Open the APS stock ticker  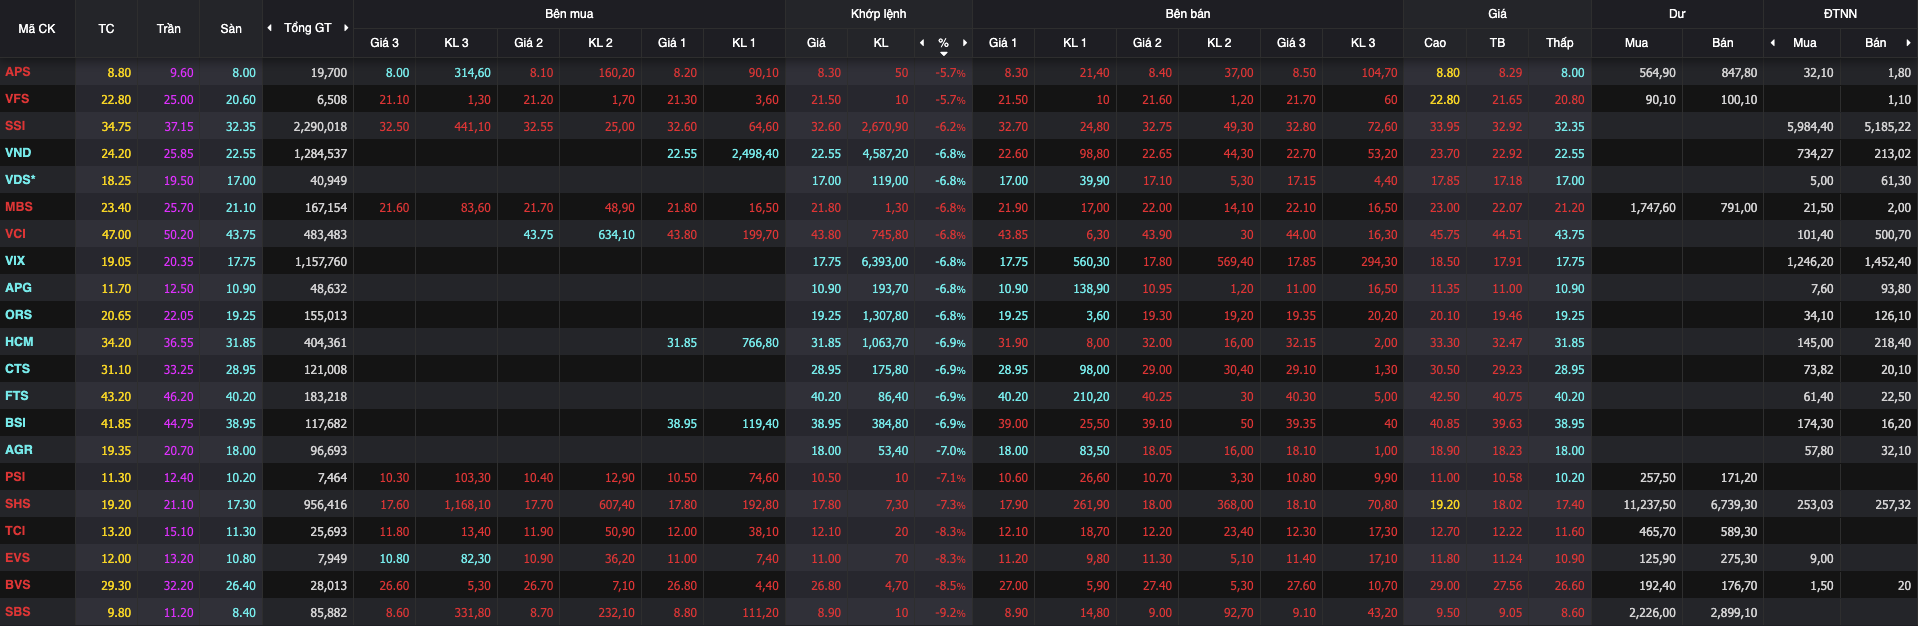(x=18, y=72)
